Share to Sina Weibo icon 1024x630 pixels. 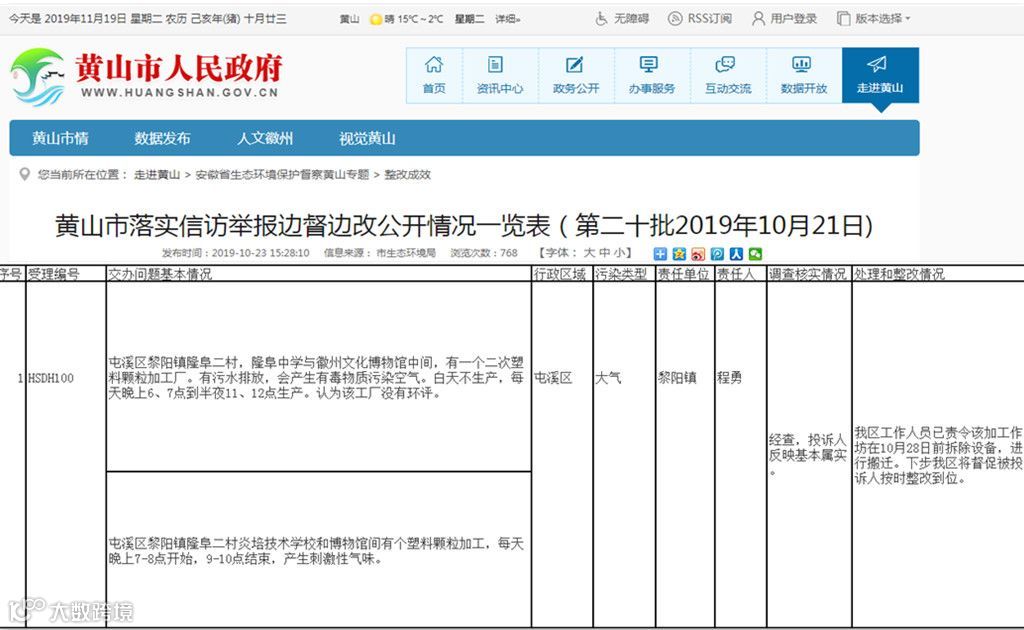698,254
